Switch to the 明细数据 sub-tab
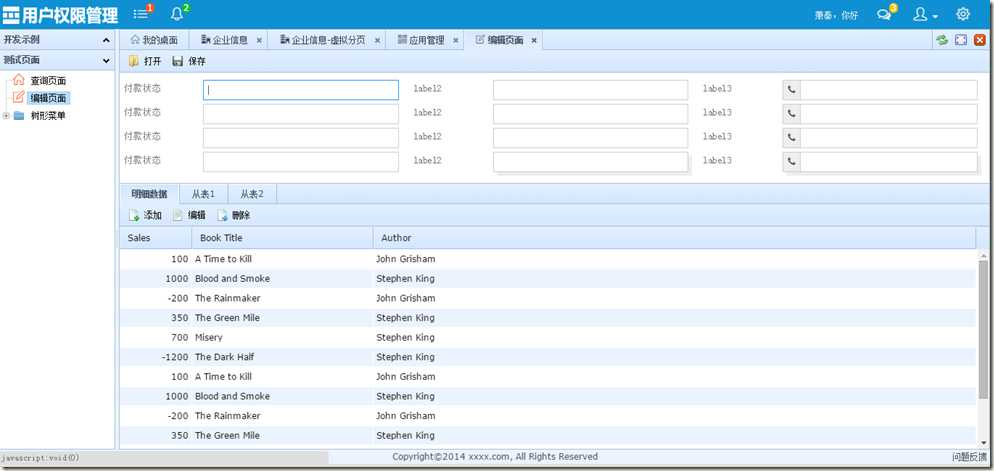 150,194
